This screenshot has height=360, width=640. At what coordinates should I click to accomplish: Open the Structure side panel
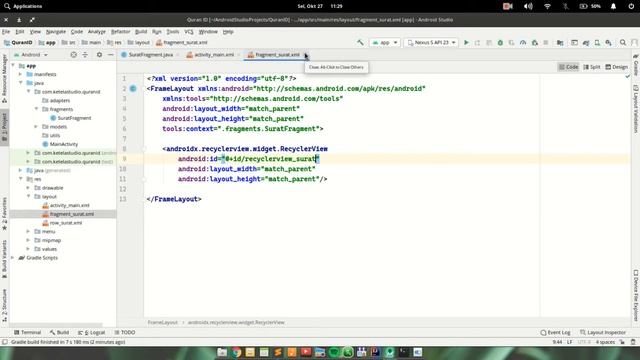[4, 305]
